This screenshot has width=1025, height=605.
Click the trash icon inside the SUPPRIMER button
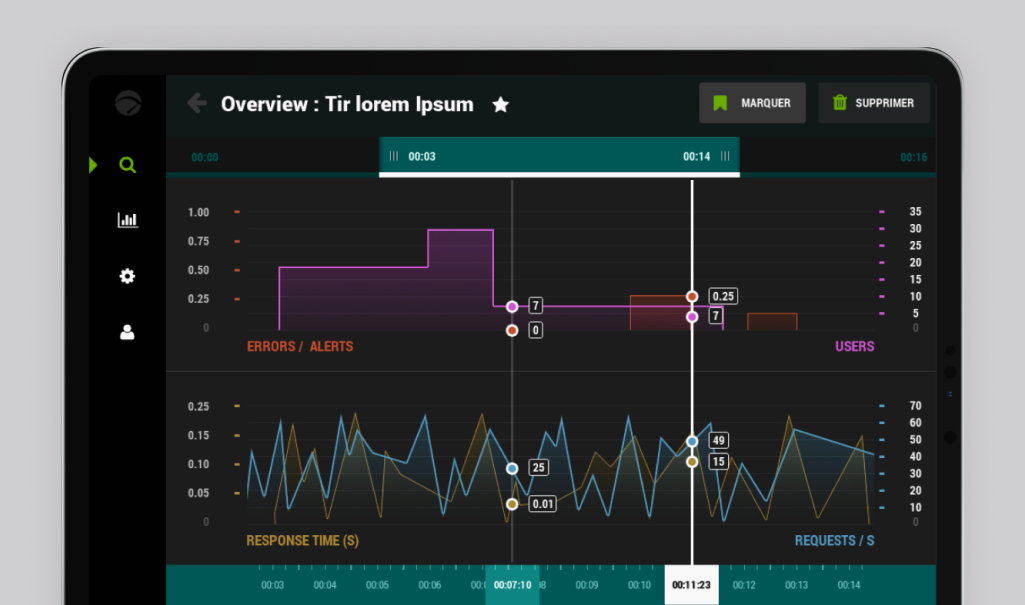[838, 102]
